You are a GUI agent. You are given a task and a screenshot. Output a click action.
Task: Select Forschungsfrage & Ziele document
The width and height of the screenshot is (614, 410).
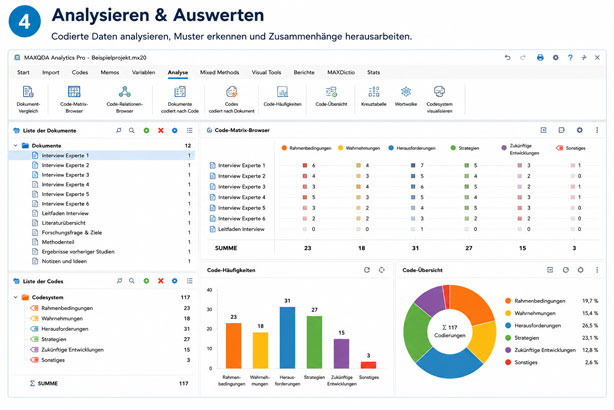(x=101, y=233)
